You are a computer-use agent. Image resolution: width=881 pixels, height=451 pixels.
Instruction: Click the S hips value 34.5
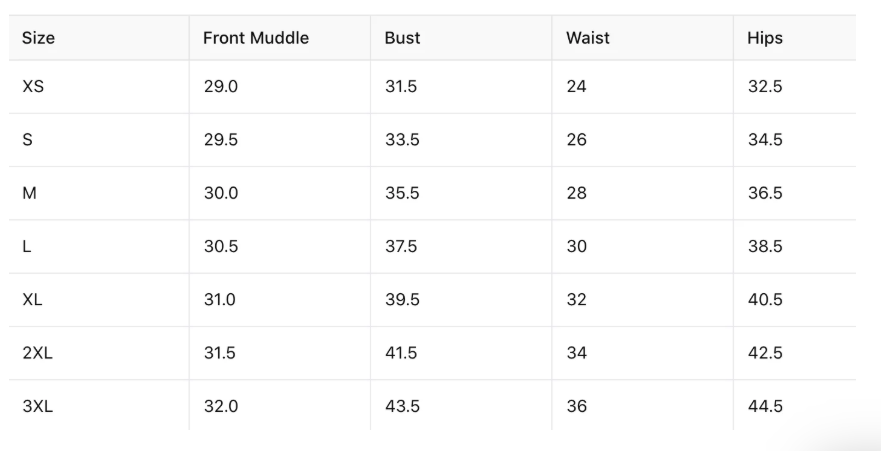click(765, 140)
